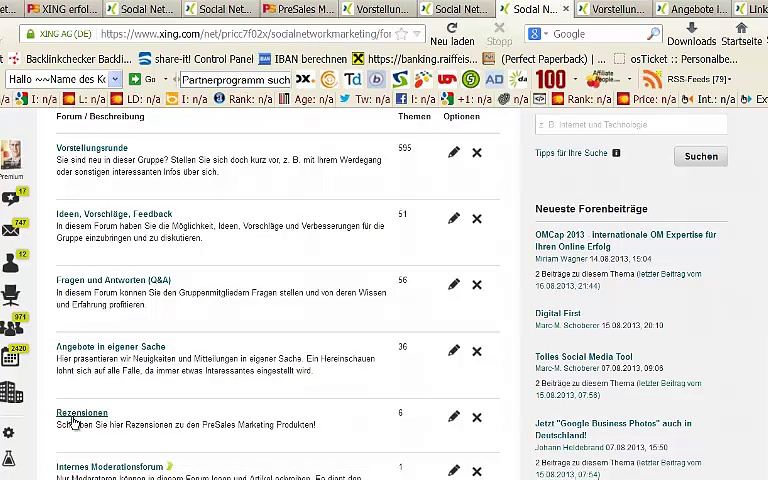Image resolution: width=768 pixels, height=480 pixels.
Task: Open the Google search engine dropdown
Action: tap(538, 34)
